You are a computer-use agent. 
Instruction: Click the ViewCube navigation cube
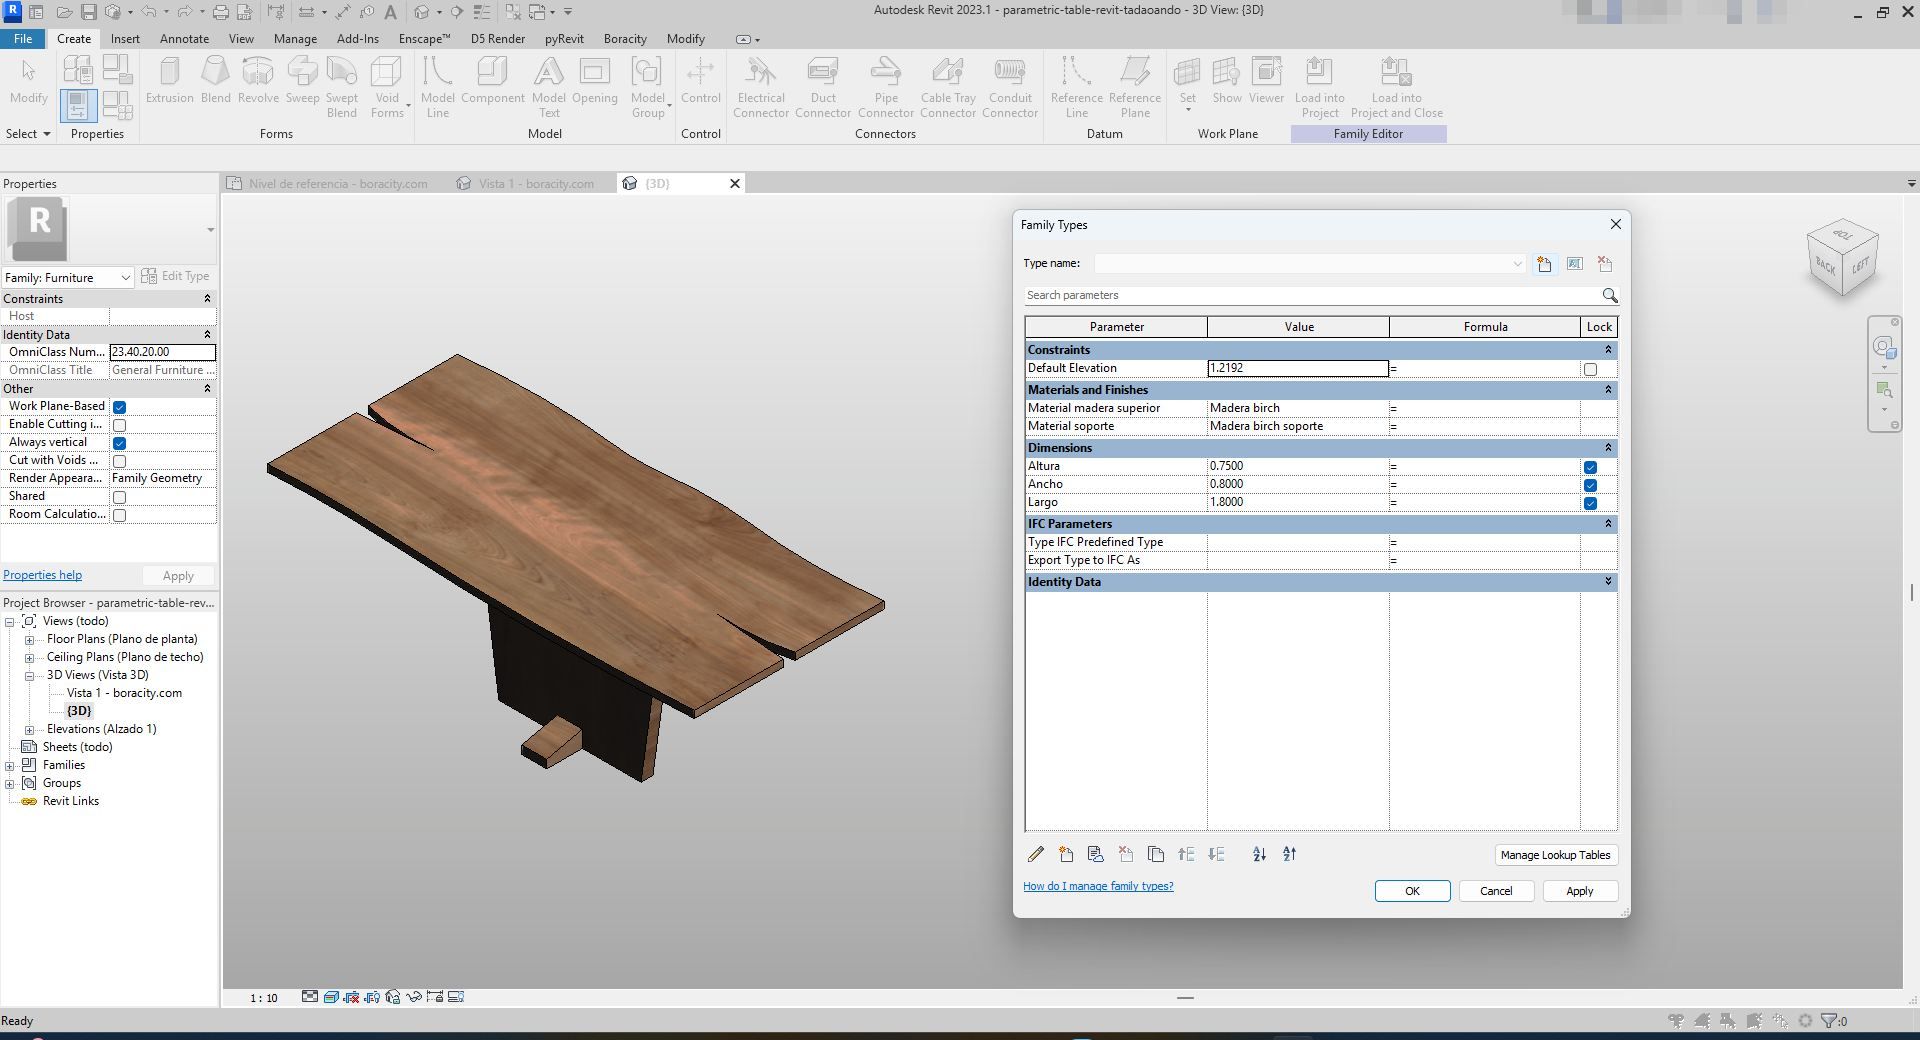click(1842, 257)
